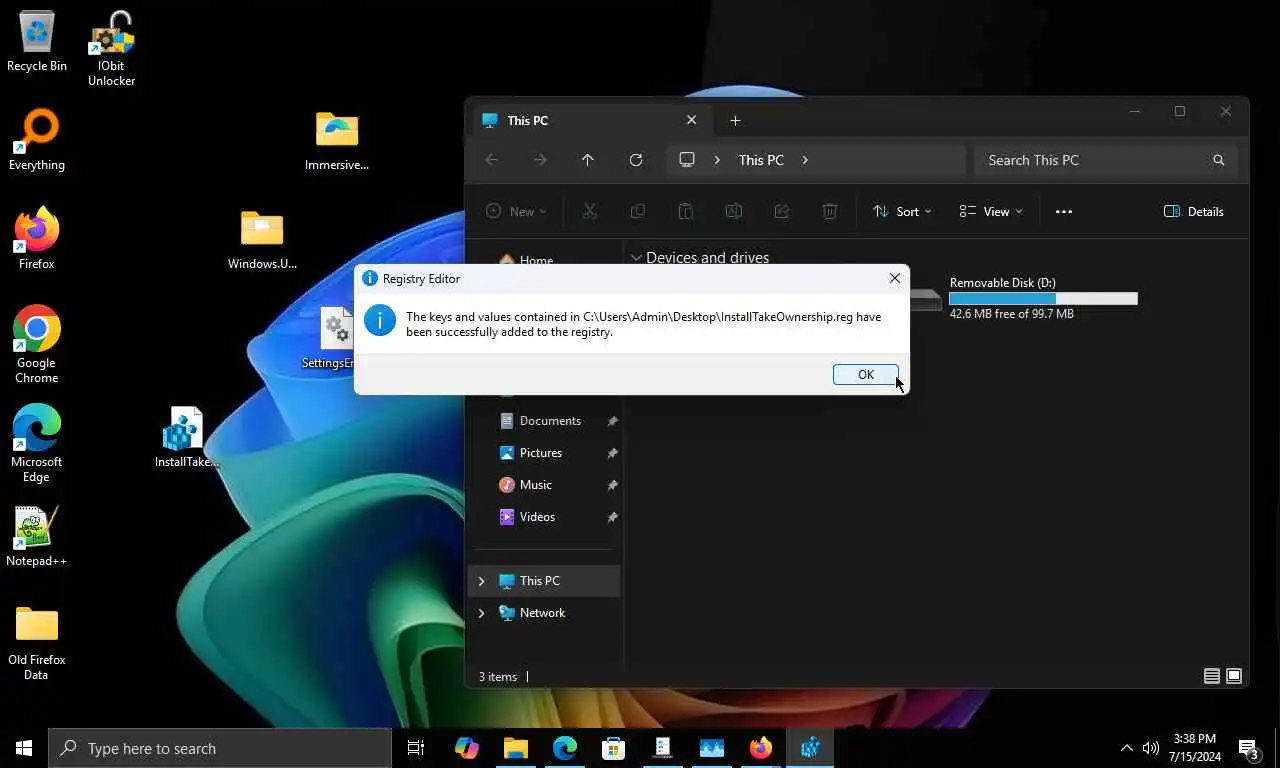Go back in File Explorer navigation

491,160
